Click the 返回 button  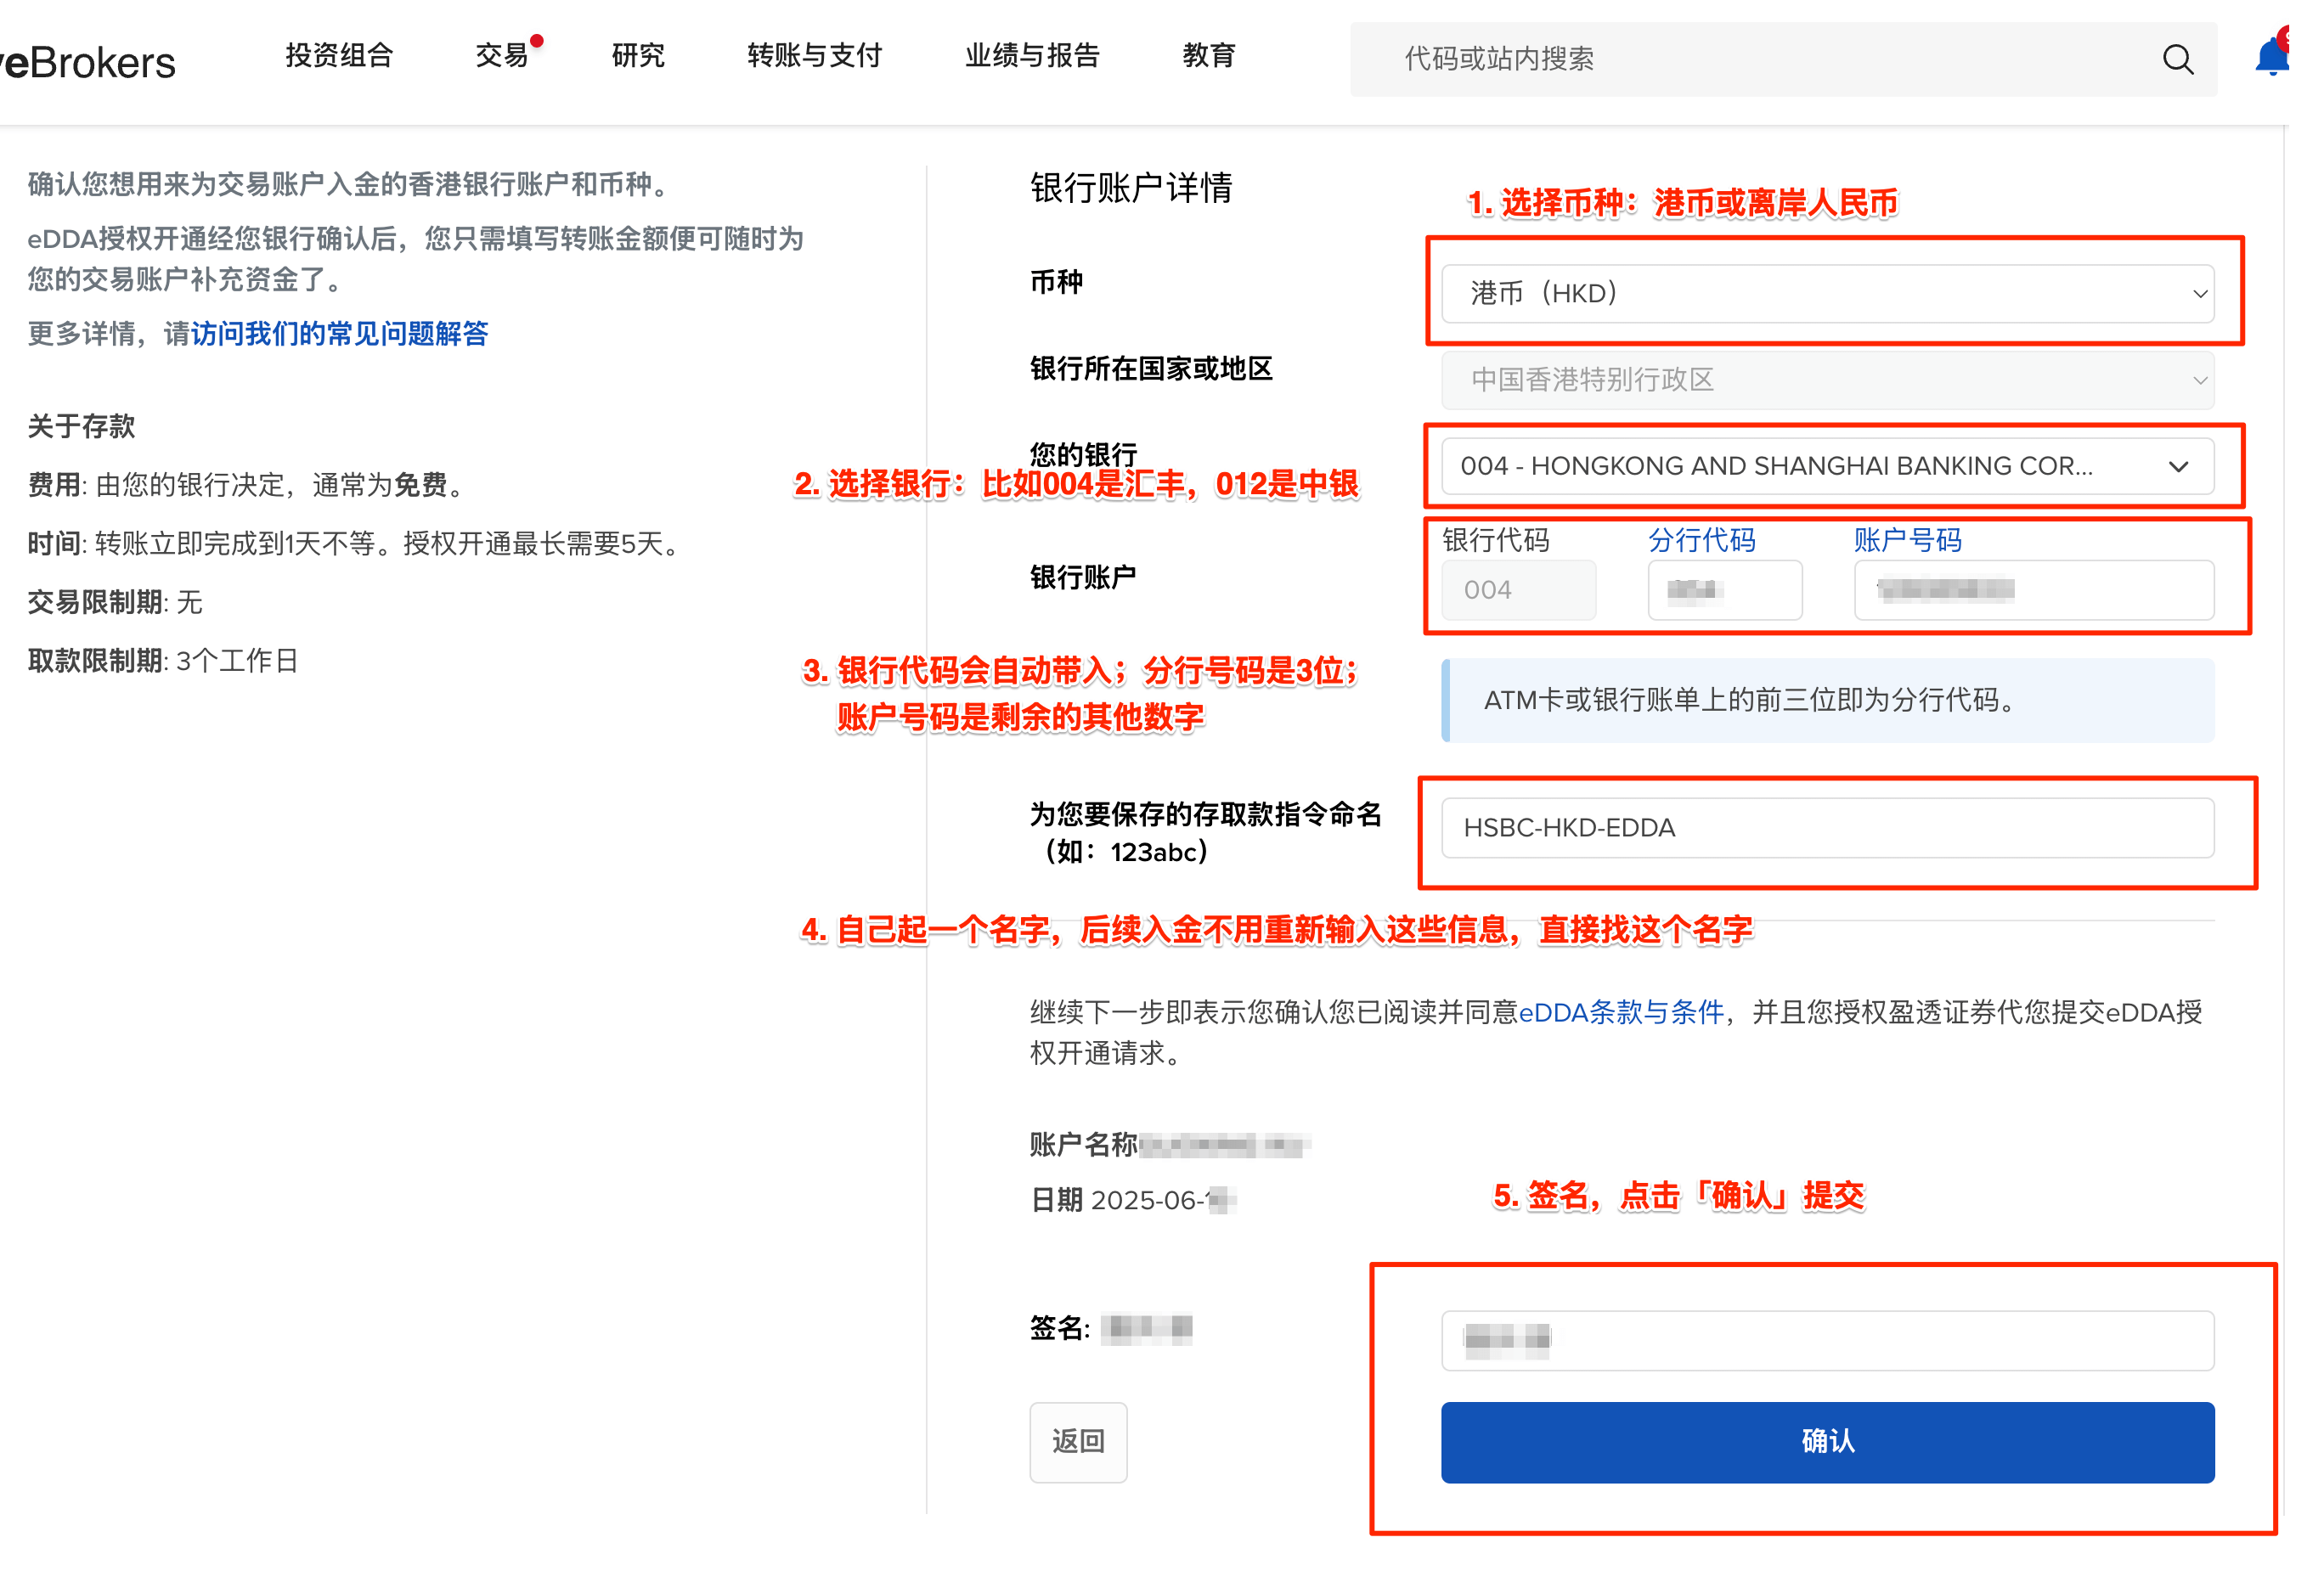click(x=1077, y=1441)
